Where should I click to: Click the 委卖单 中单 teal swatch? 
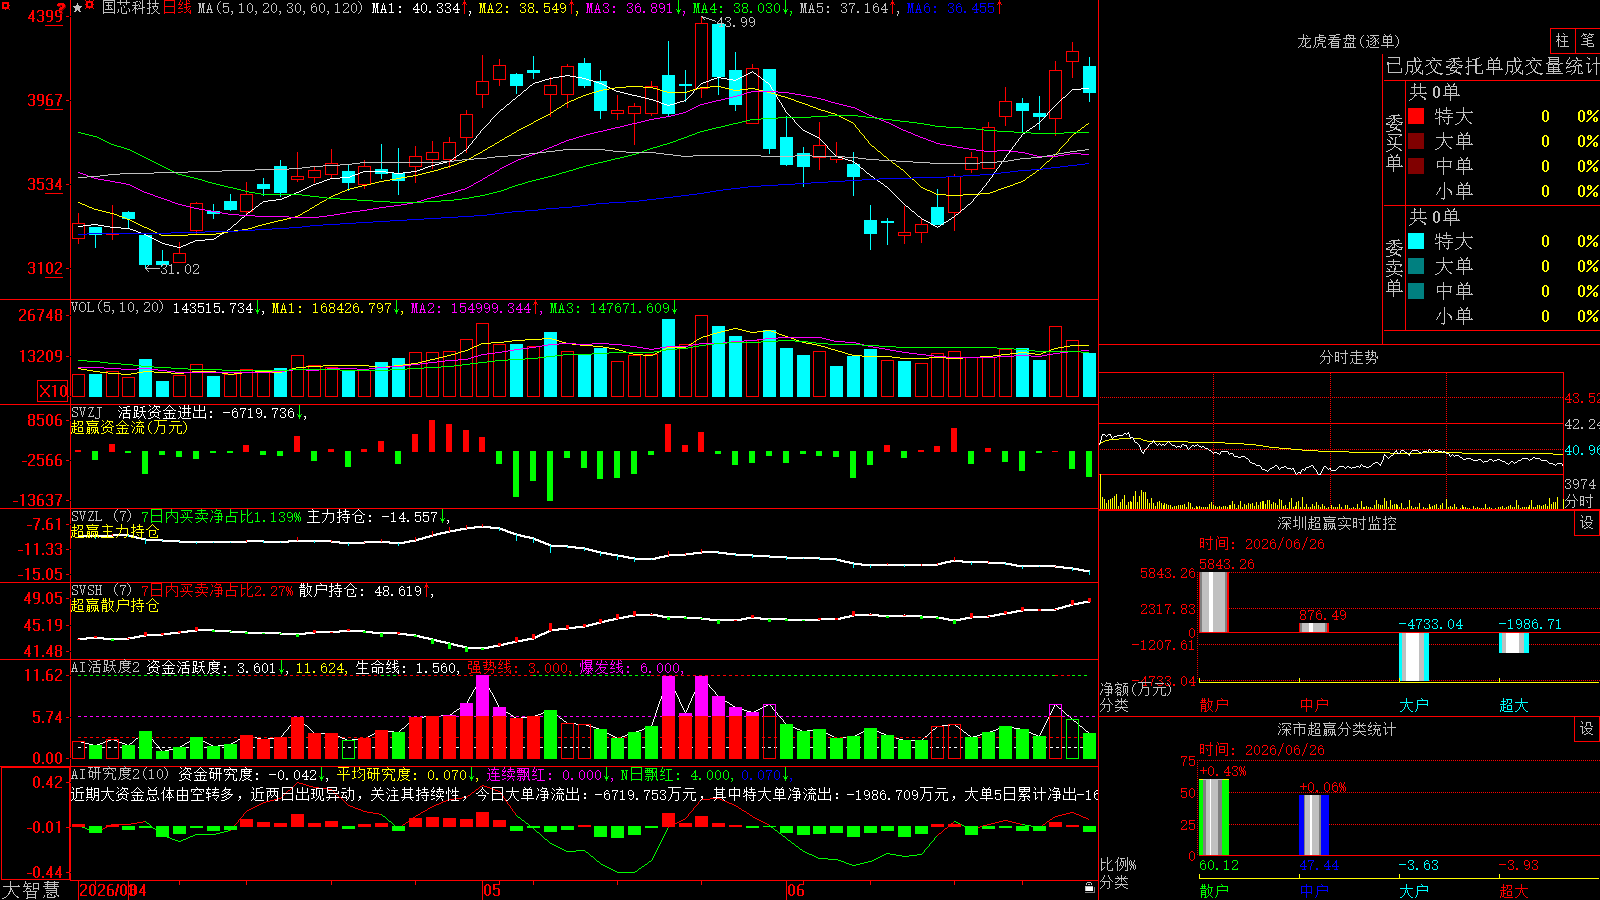click(1416, 291)
